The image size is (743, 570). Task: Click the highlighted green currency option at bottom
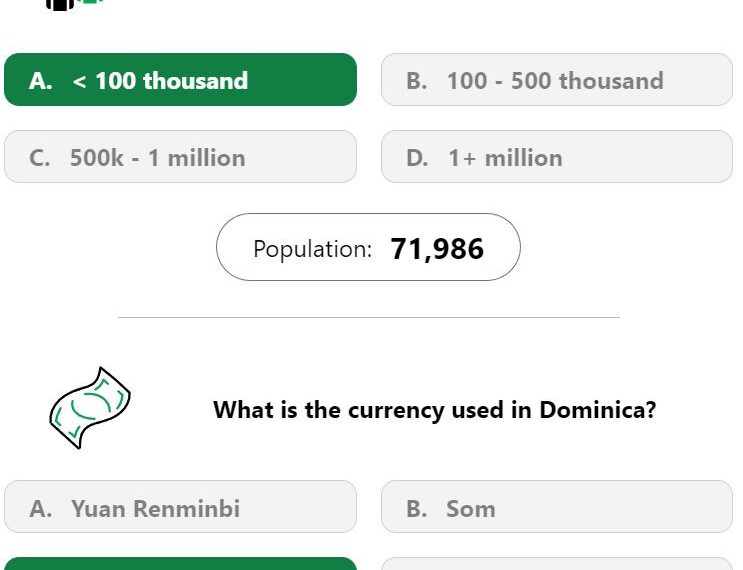click(180, 564)
